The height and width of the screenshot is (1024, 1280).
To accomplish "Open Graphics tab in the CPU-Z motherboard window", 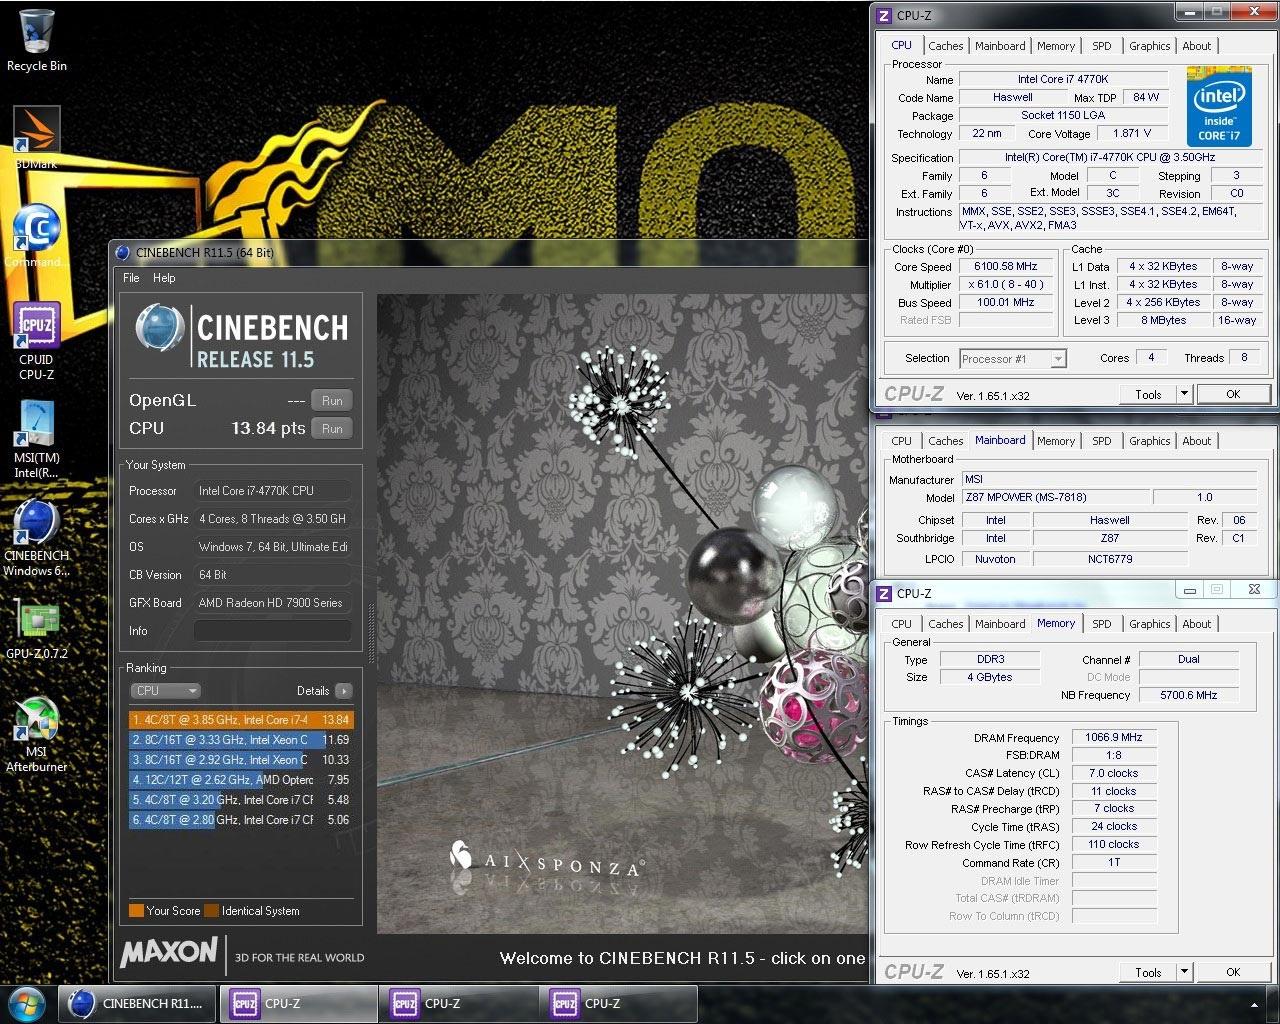I will click(x=1149, y=441).
